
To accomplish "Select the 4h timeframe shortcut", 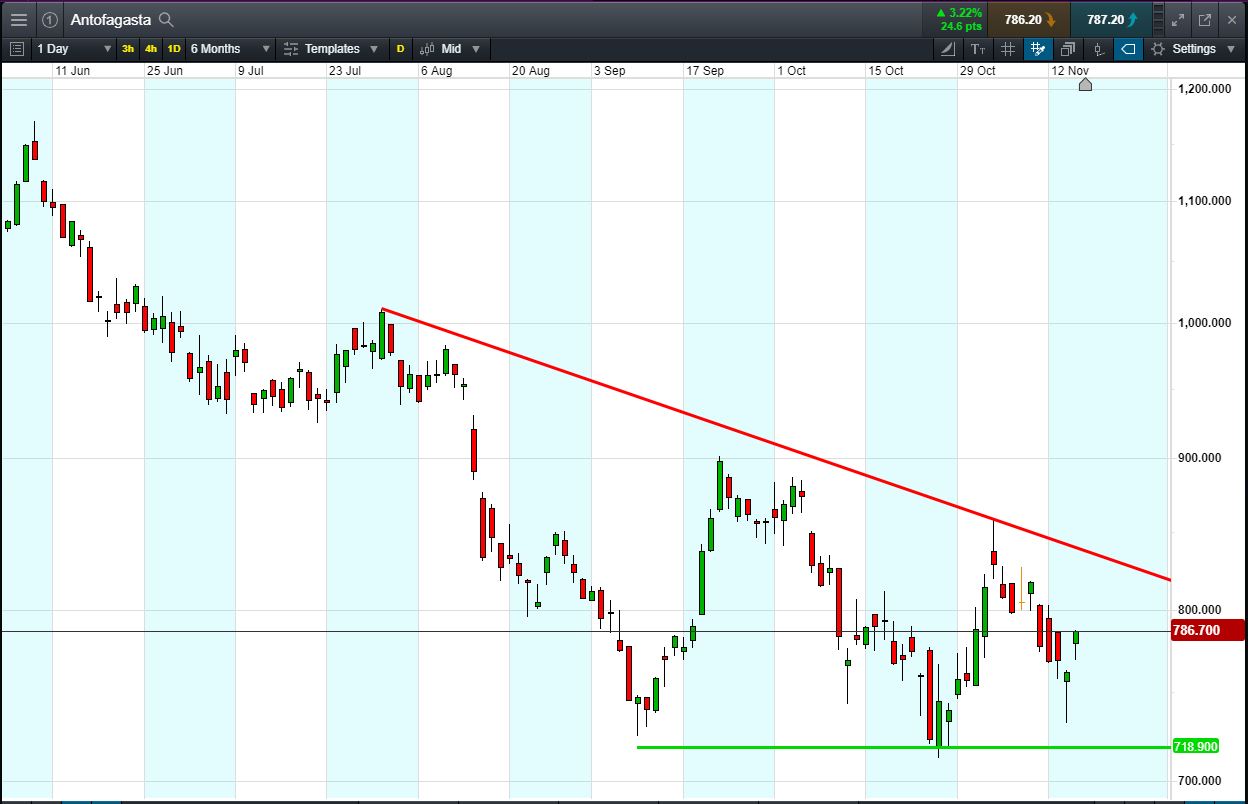I will point(151,48).
